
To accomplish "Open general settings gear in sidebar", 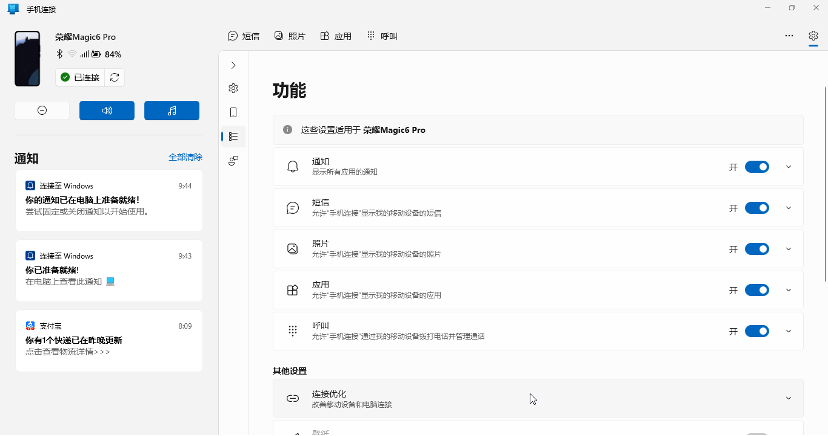I will pos(233,88).
